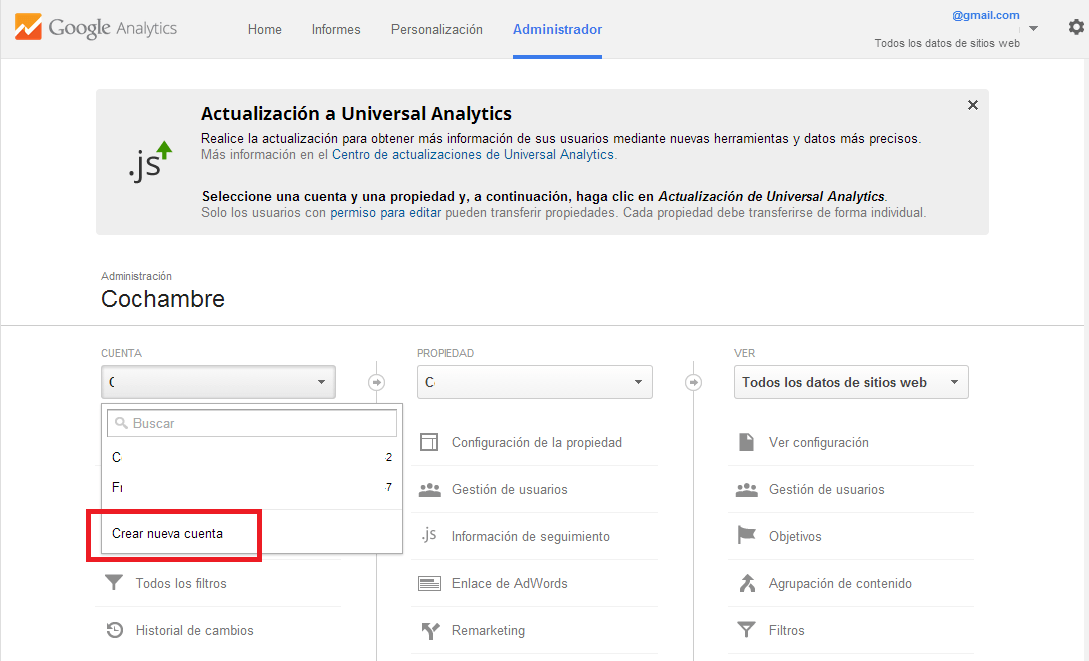This screenshot has width=1089, height=661.
Task: Click the Historial de cambios clock icon
Action: tap(115, 630)
